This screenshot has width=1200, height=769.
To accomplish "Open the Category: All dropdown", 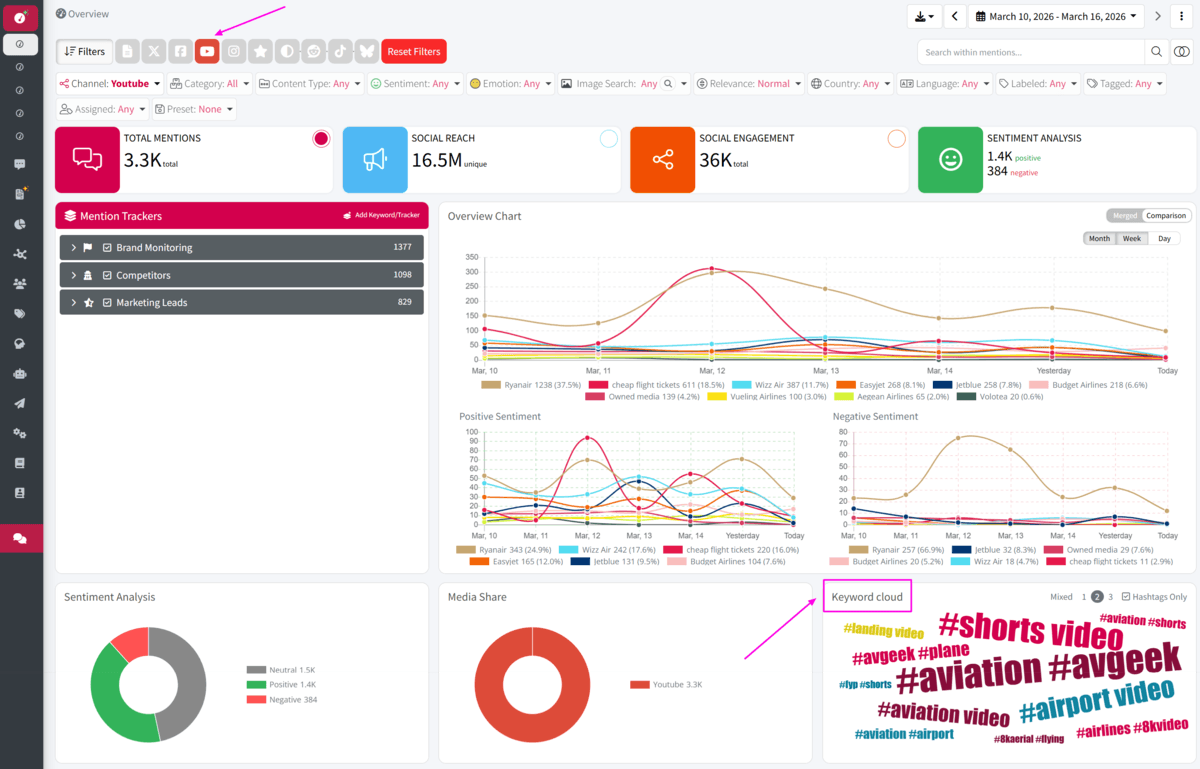I will coord(209,84).
